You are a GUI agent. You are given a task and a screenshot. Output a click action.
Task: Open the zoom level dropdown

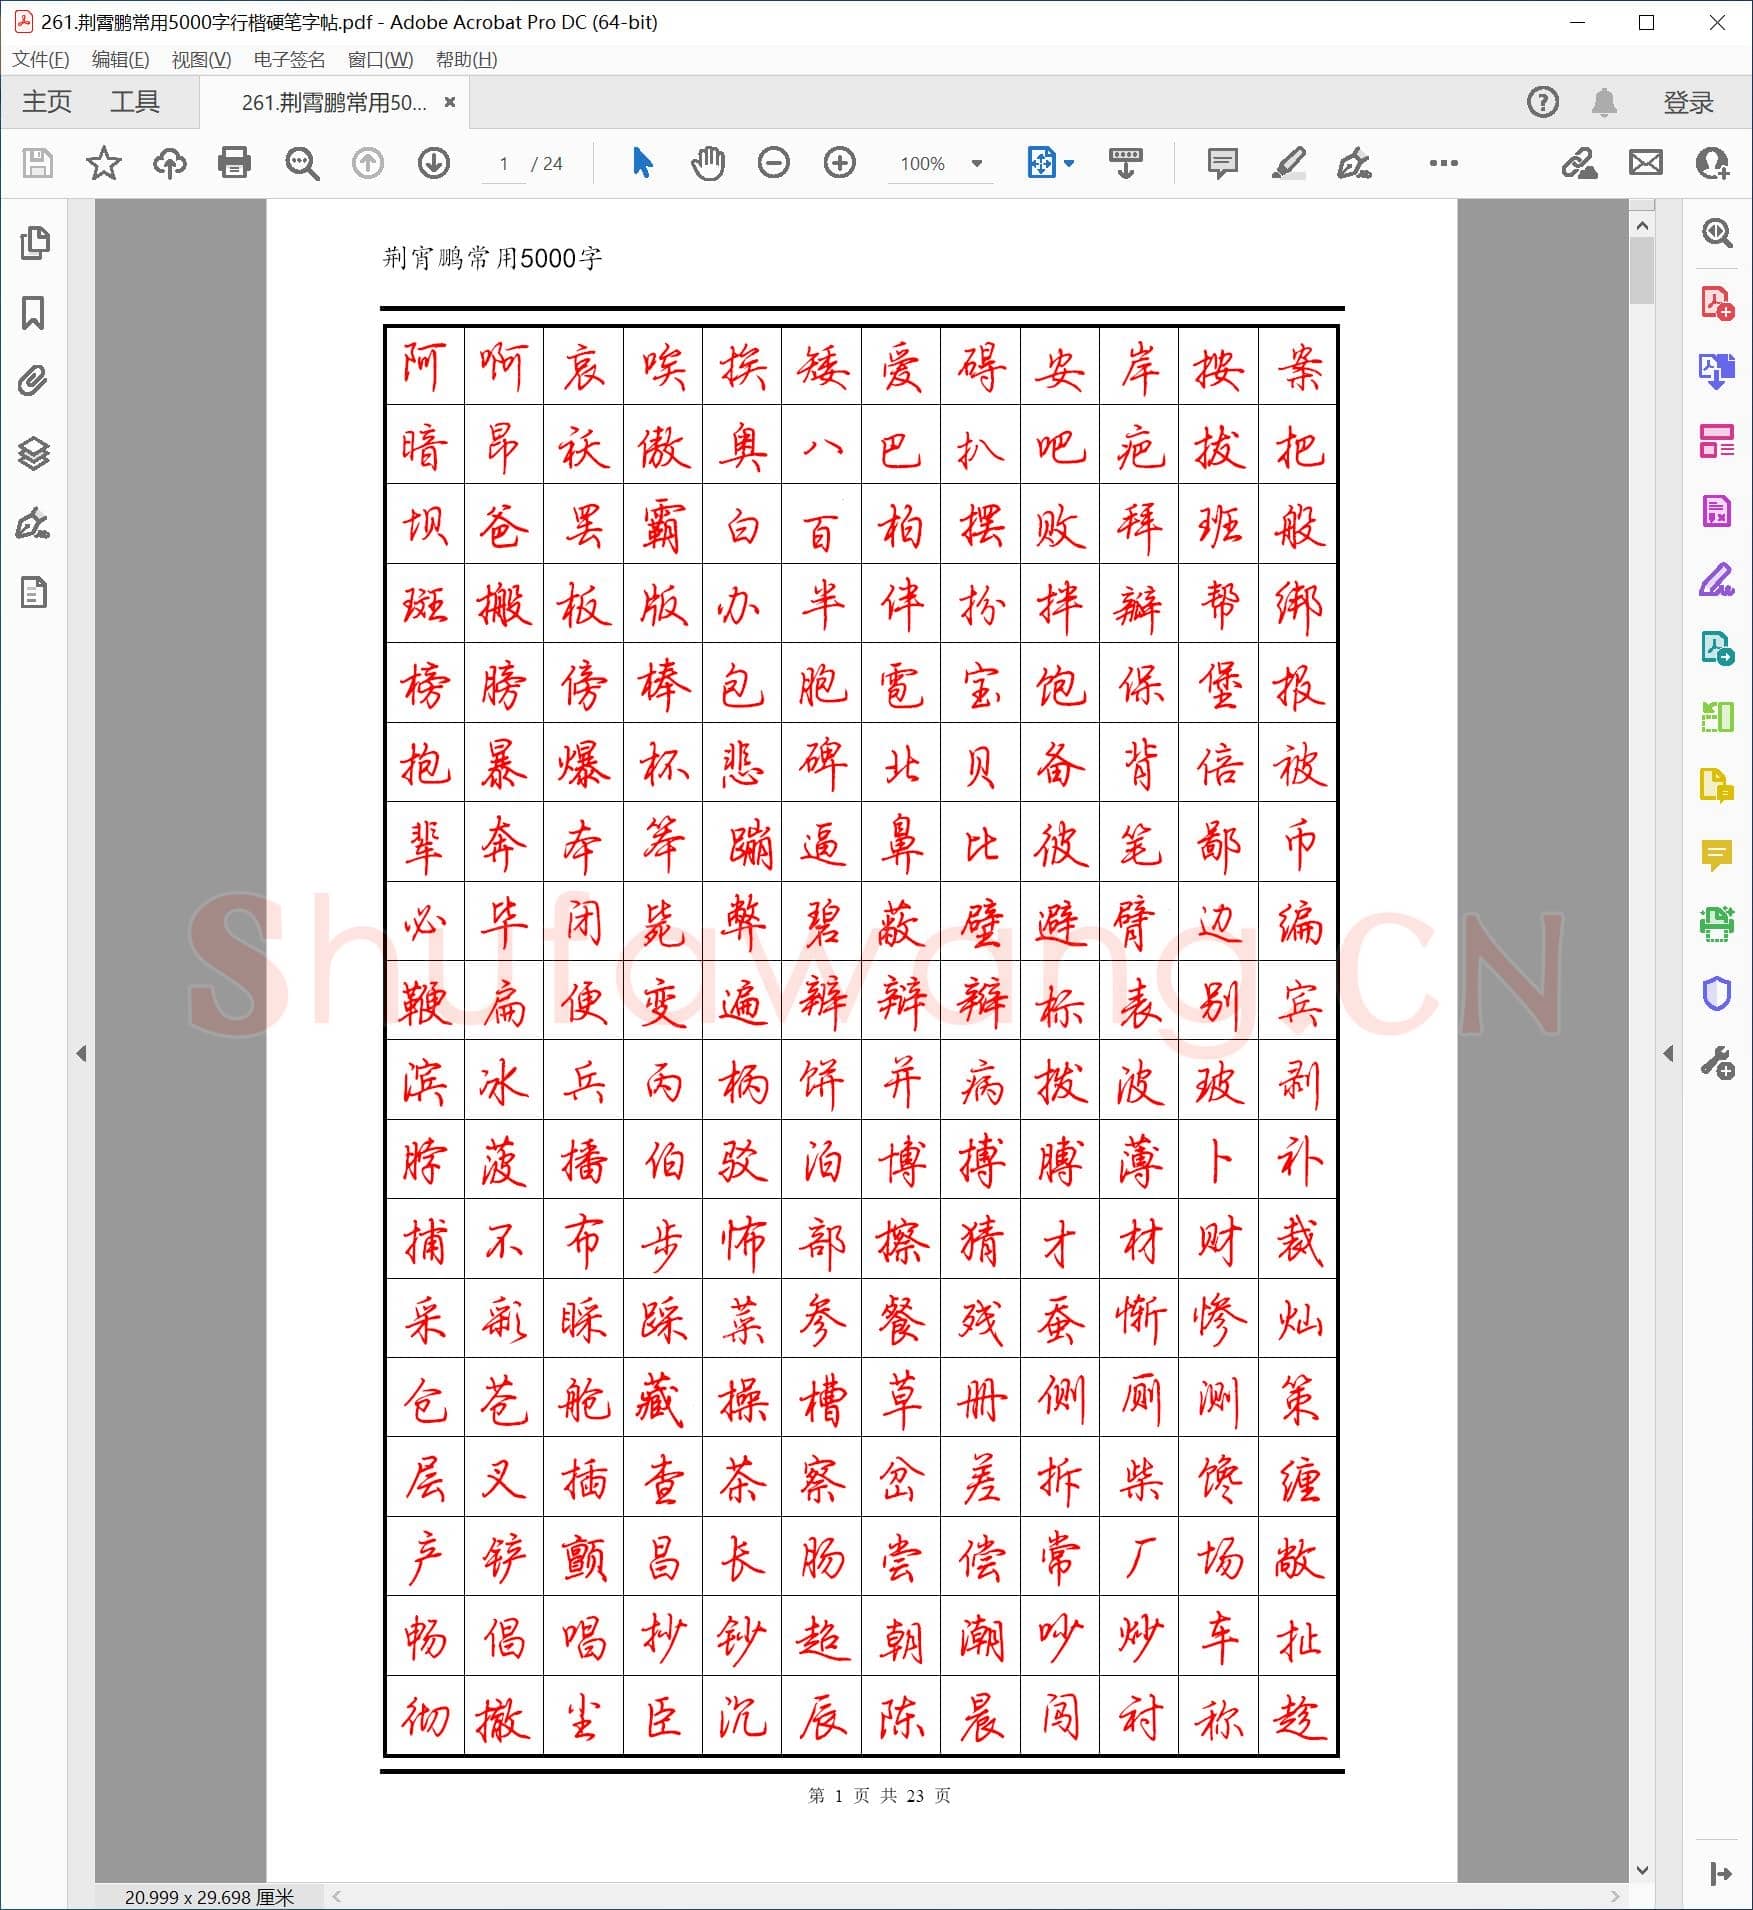pos(975,164)
